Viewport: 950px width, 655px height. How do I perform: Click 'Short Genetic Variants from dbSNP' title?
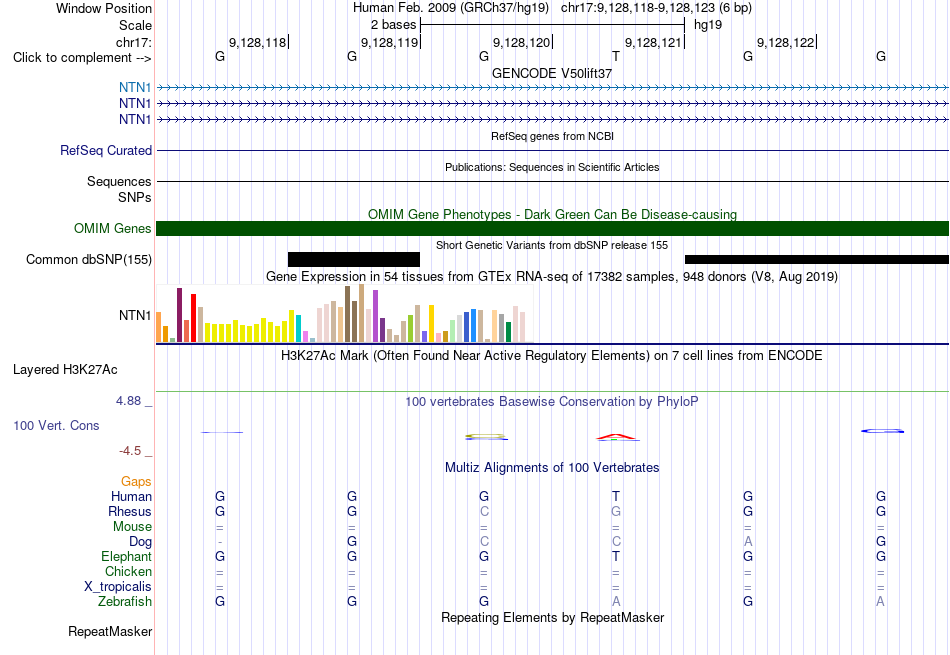(x=552, y=245)
